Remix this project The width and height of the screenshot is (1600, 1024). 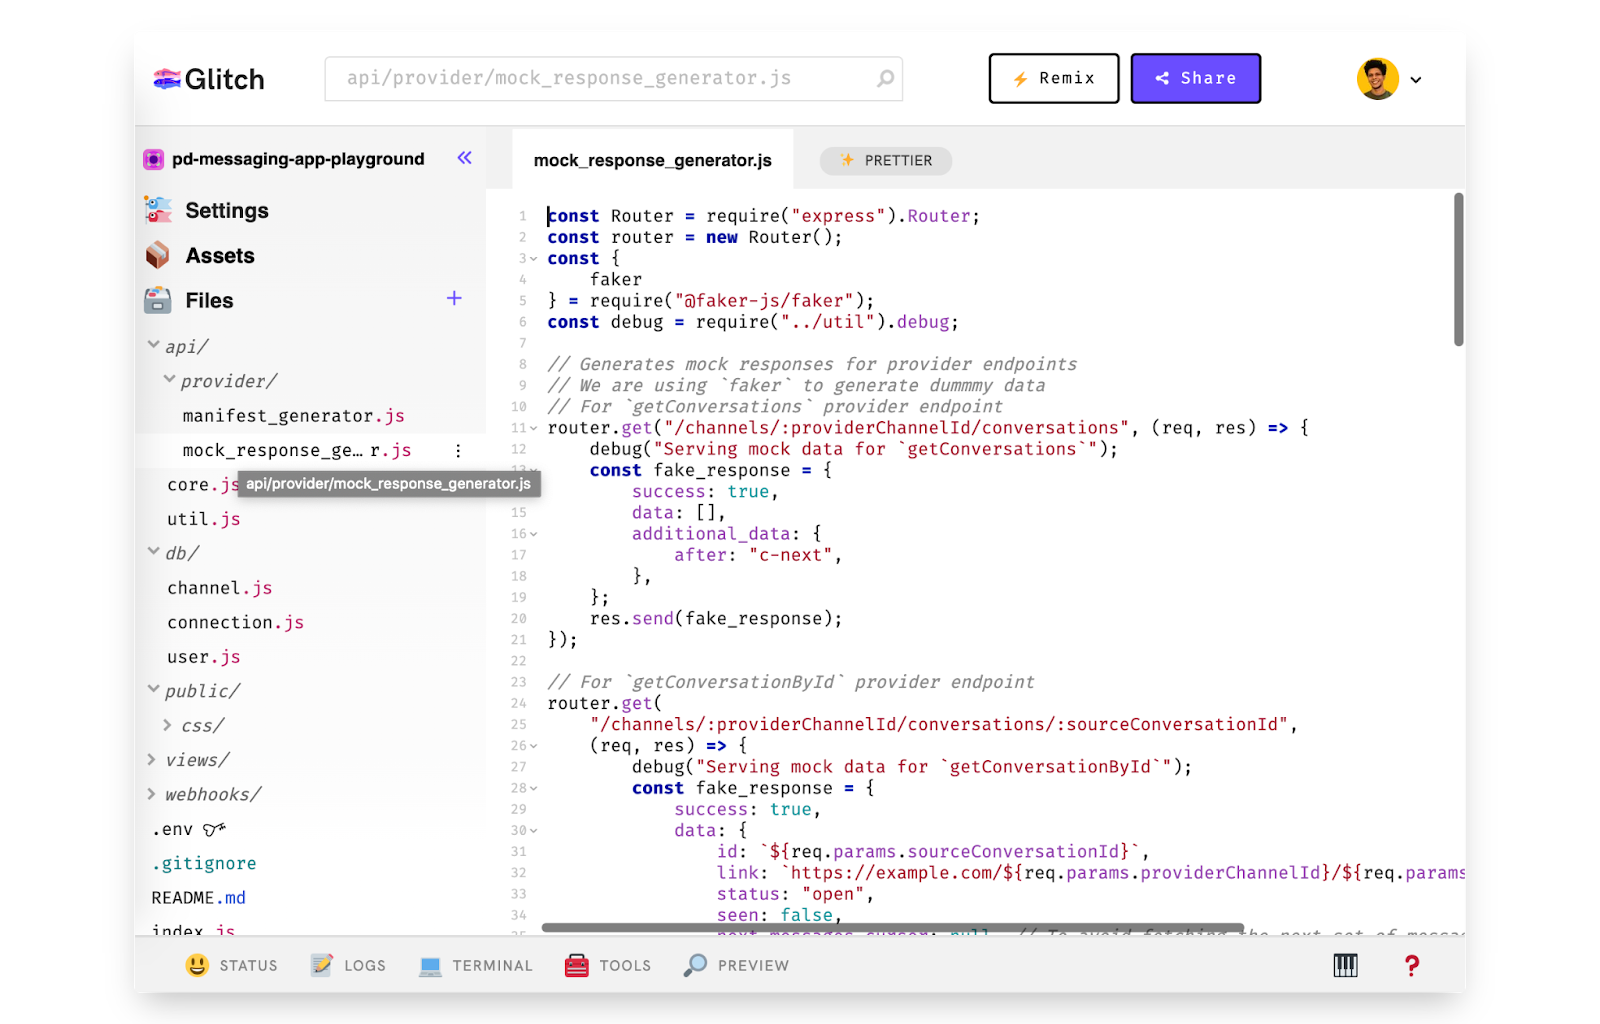click(1053, 78)
